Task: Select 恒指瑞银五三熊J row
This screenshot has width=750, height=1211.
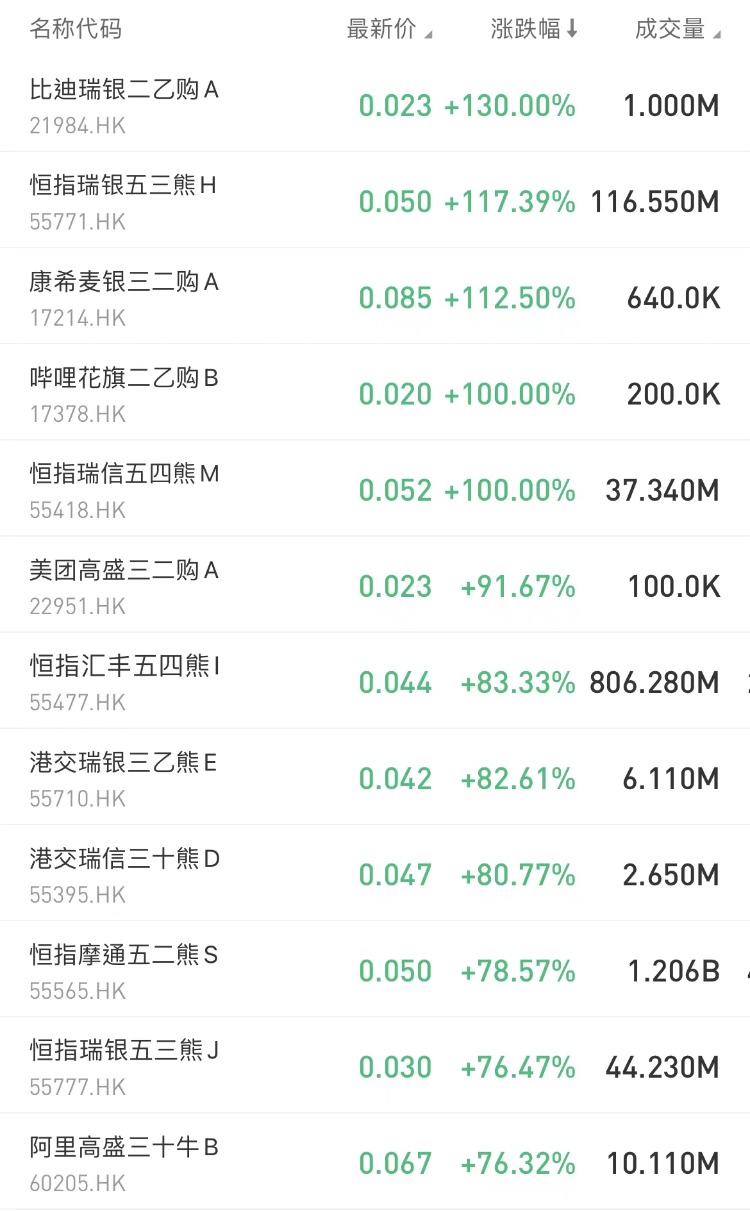Action: (124, 1051)
